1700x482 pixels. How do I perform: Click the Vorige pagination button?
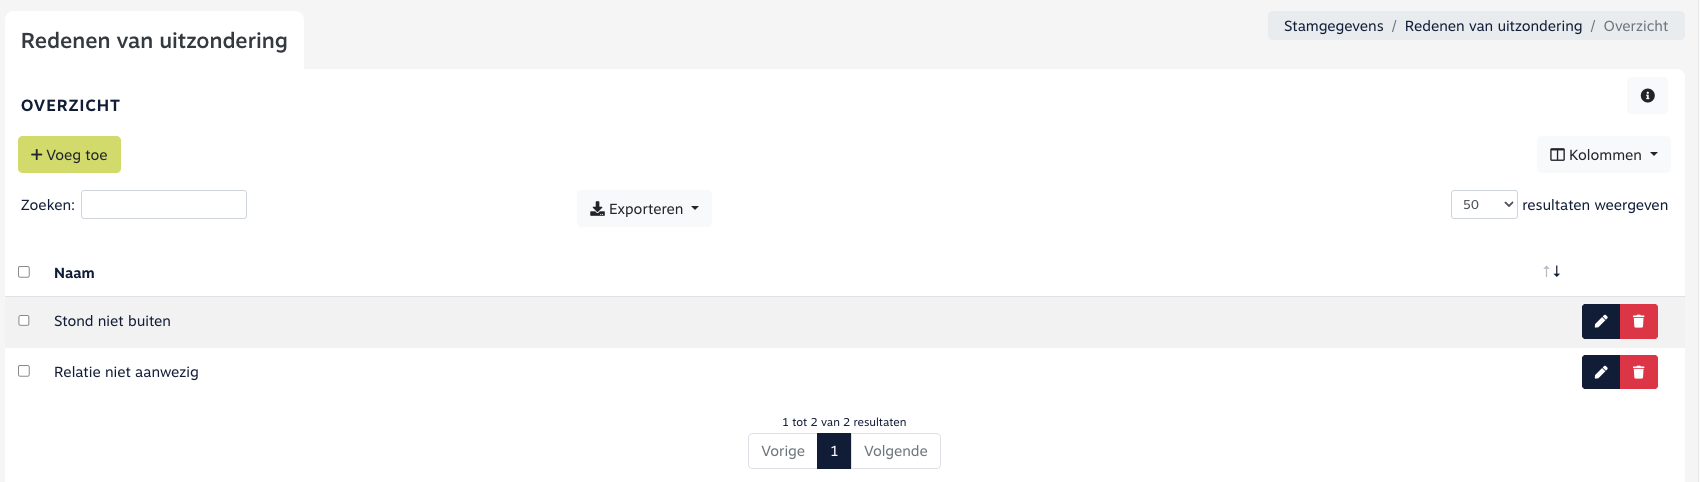point(782,451)
